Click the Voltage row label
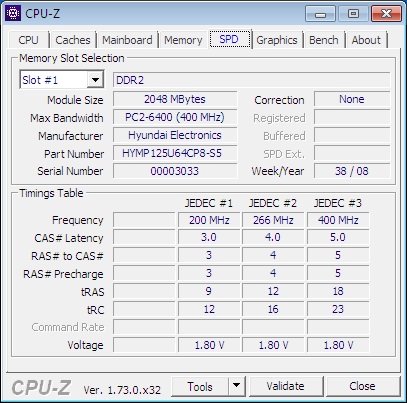 pyautogui.click(x=85, y=345)
